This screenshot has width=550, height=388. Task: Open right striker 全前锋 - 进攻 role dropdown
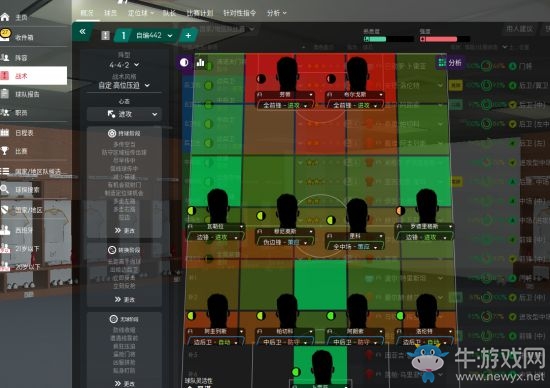coord(355,105)
